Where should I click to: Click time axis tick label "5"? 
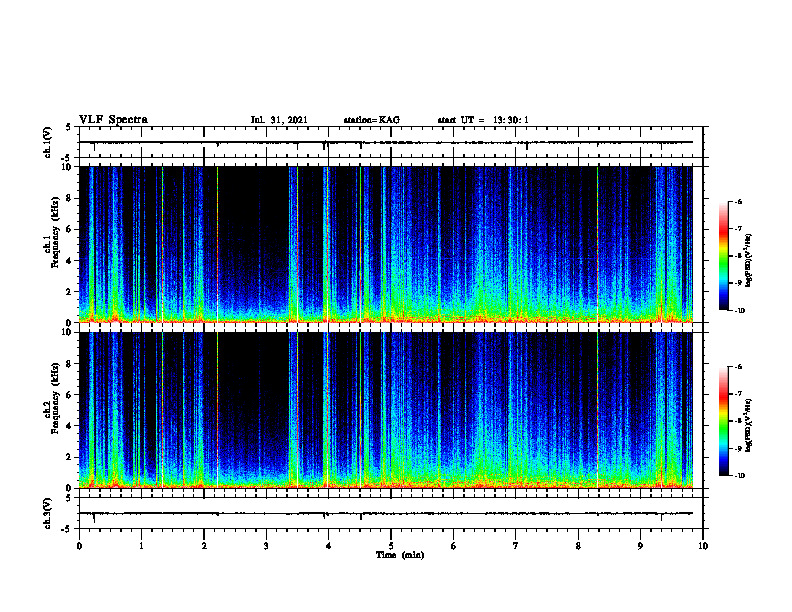click(391, 546)
